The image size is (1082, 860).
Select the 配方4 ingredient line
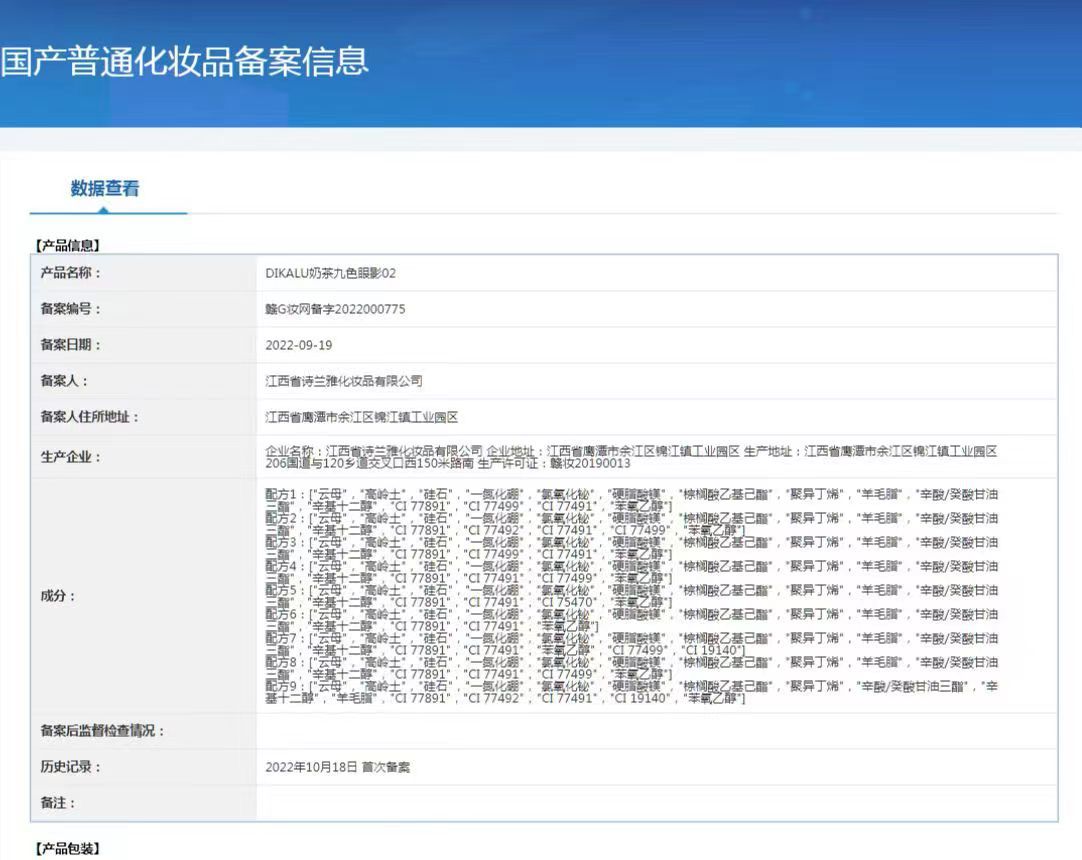pos(631,572)
